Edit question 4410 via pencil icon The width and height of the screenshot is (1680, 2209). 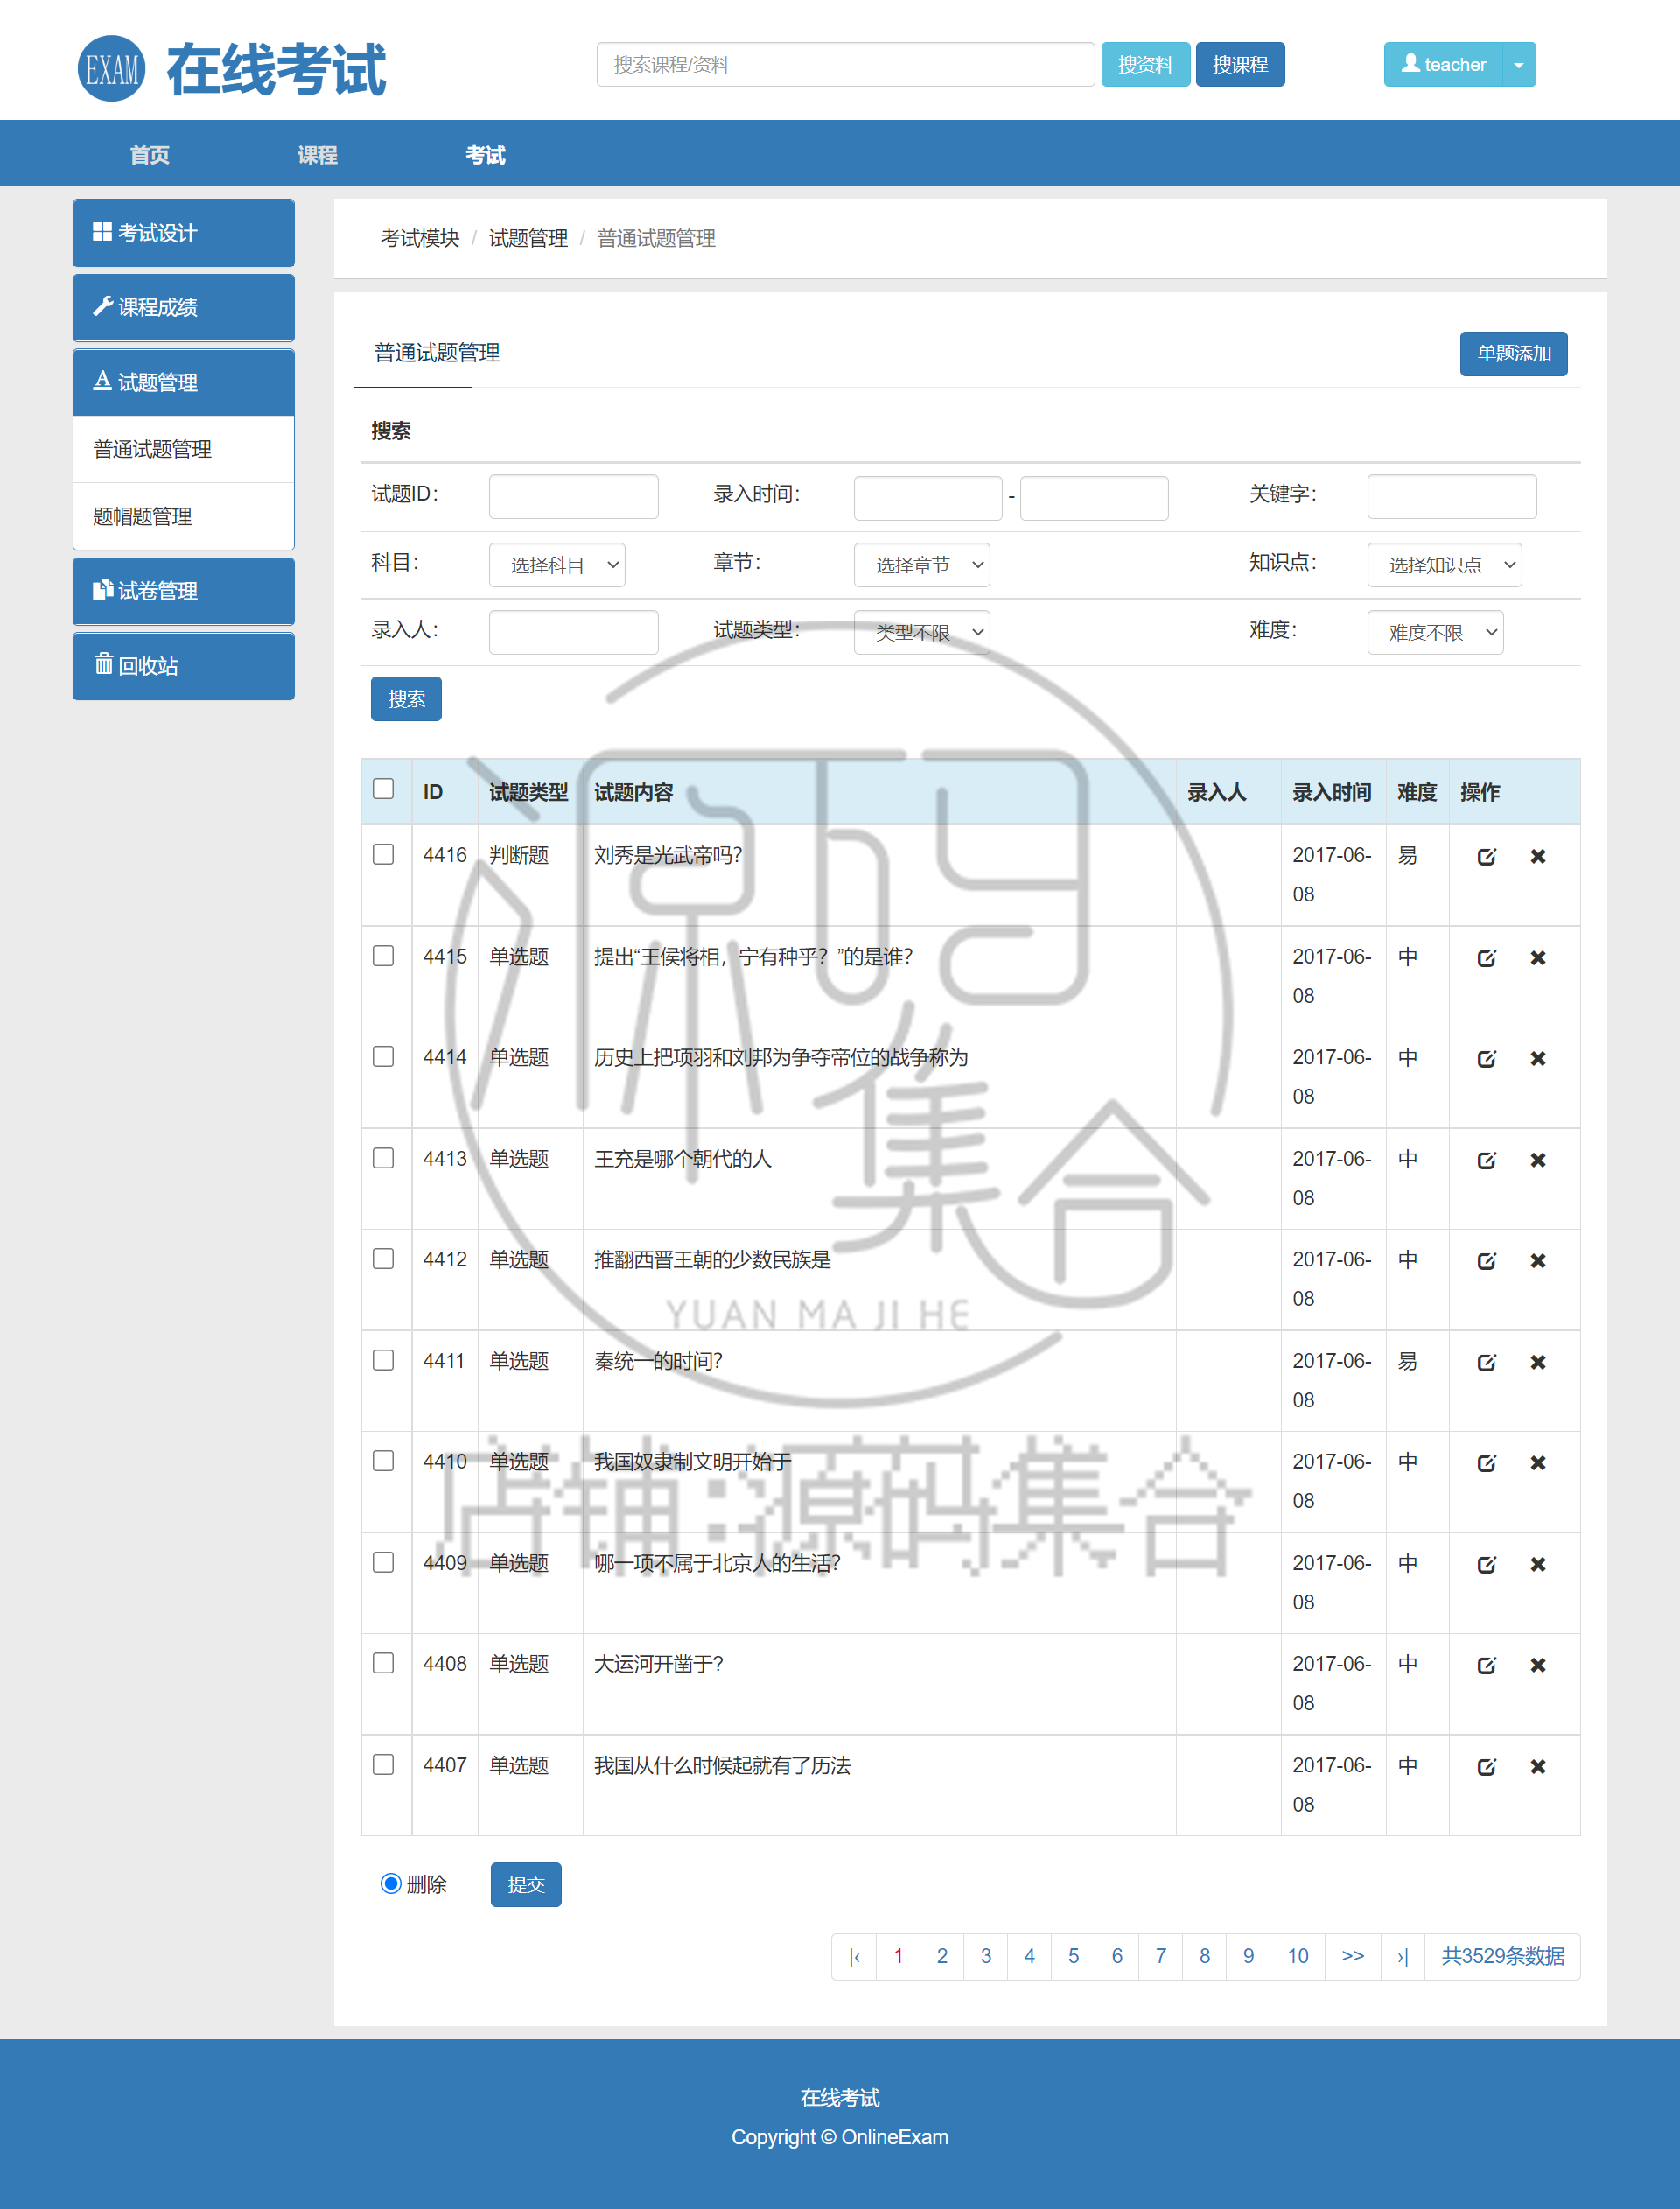point(1487,1464)
